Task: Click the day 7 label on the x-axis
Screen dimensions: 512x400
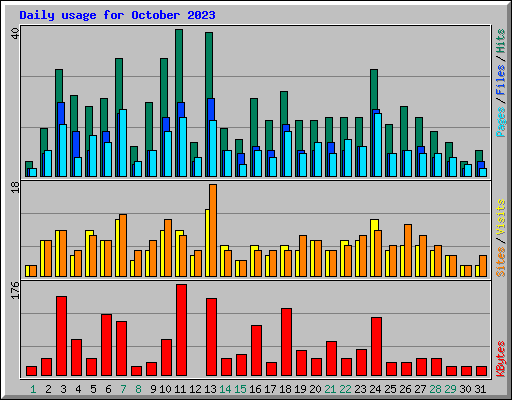Action: (x=123, y=389)
